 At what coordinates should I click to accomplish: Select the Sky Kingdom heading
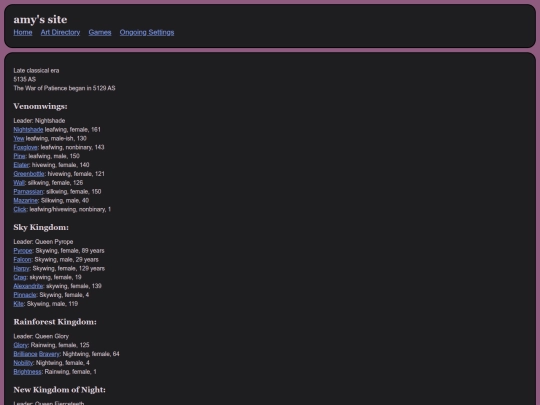41,228
